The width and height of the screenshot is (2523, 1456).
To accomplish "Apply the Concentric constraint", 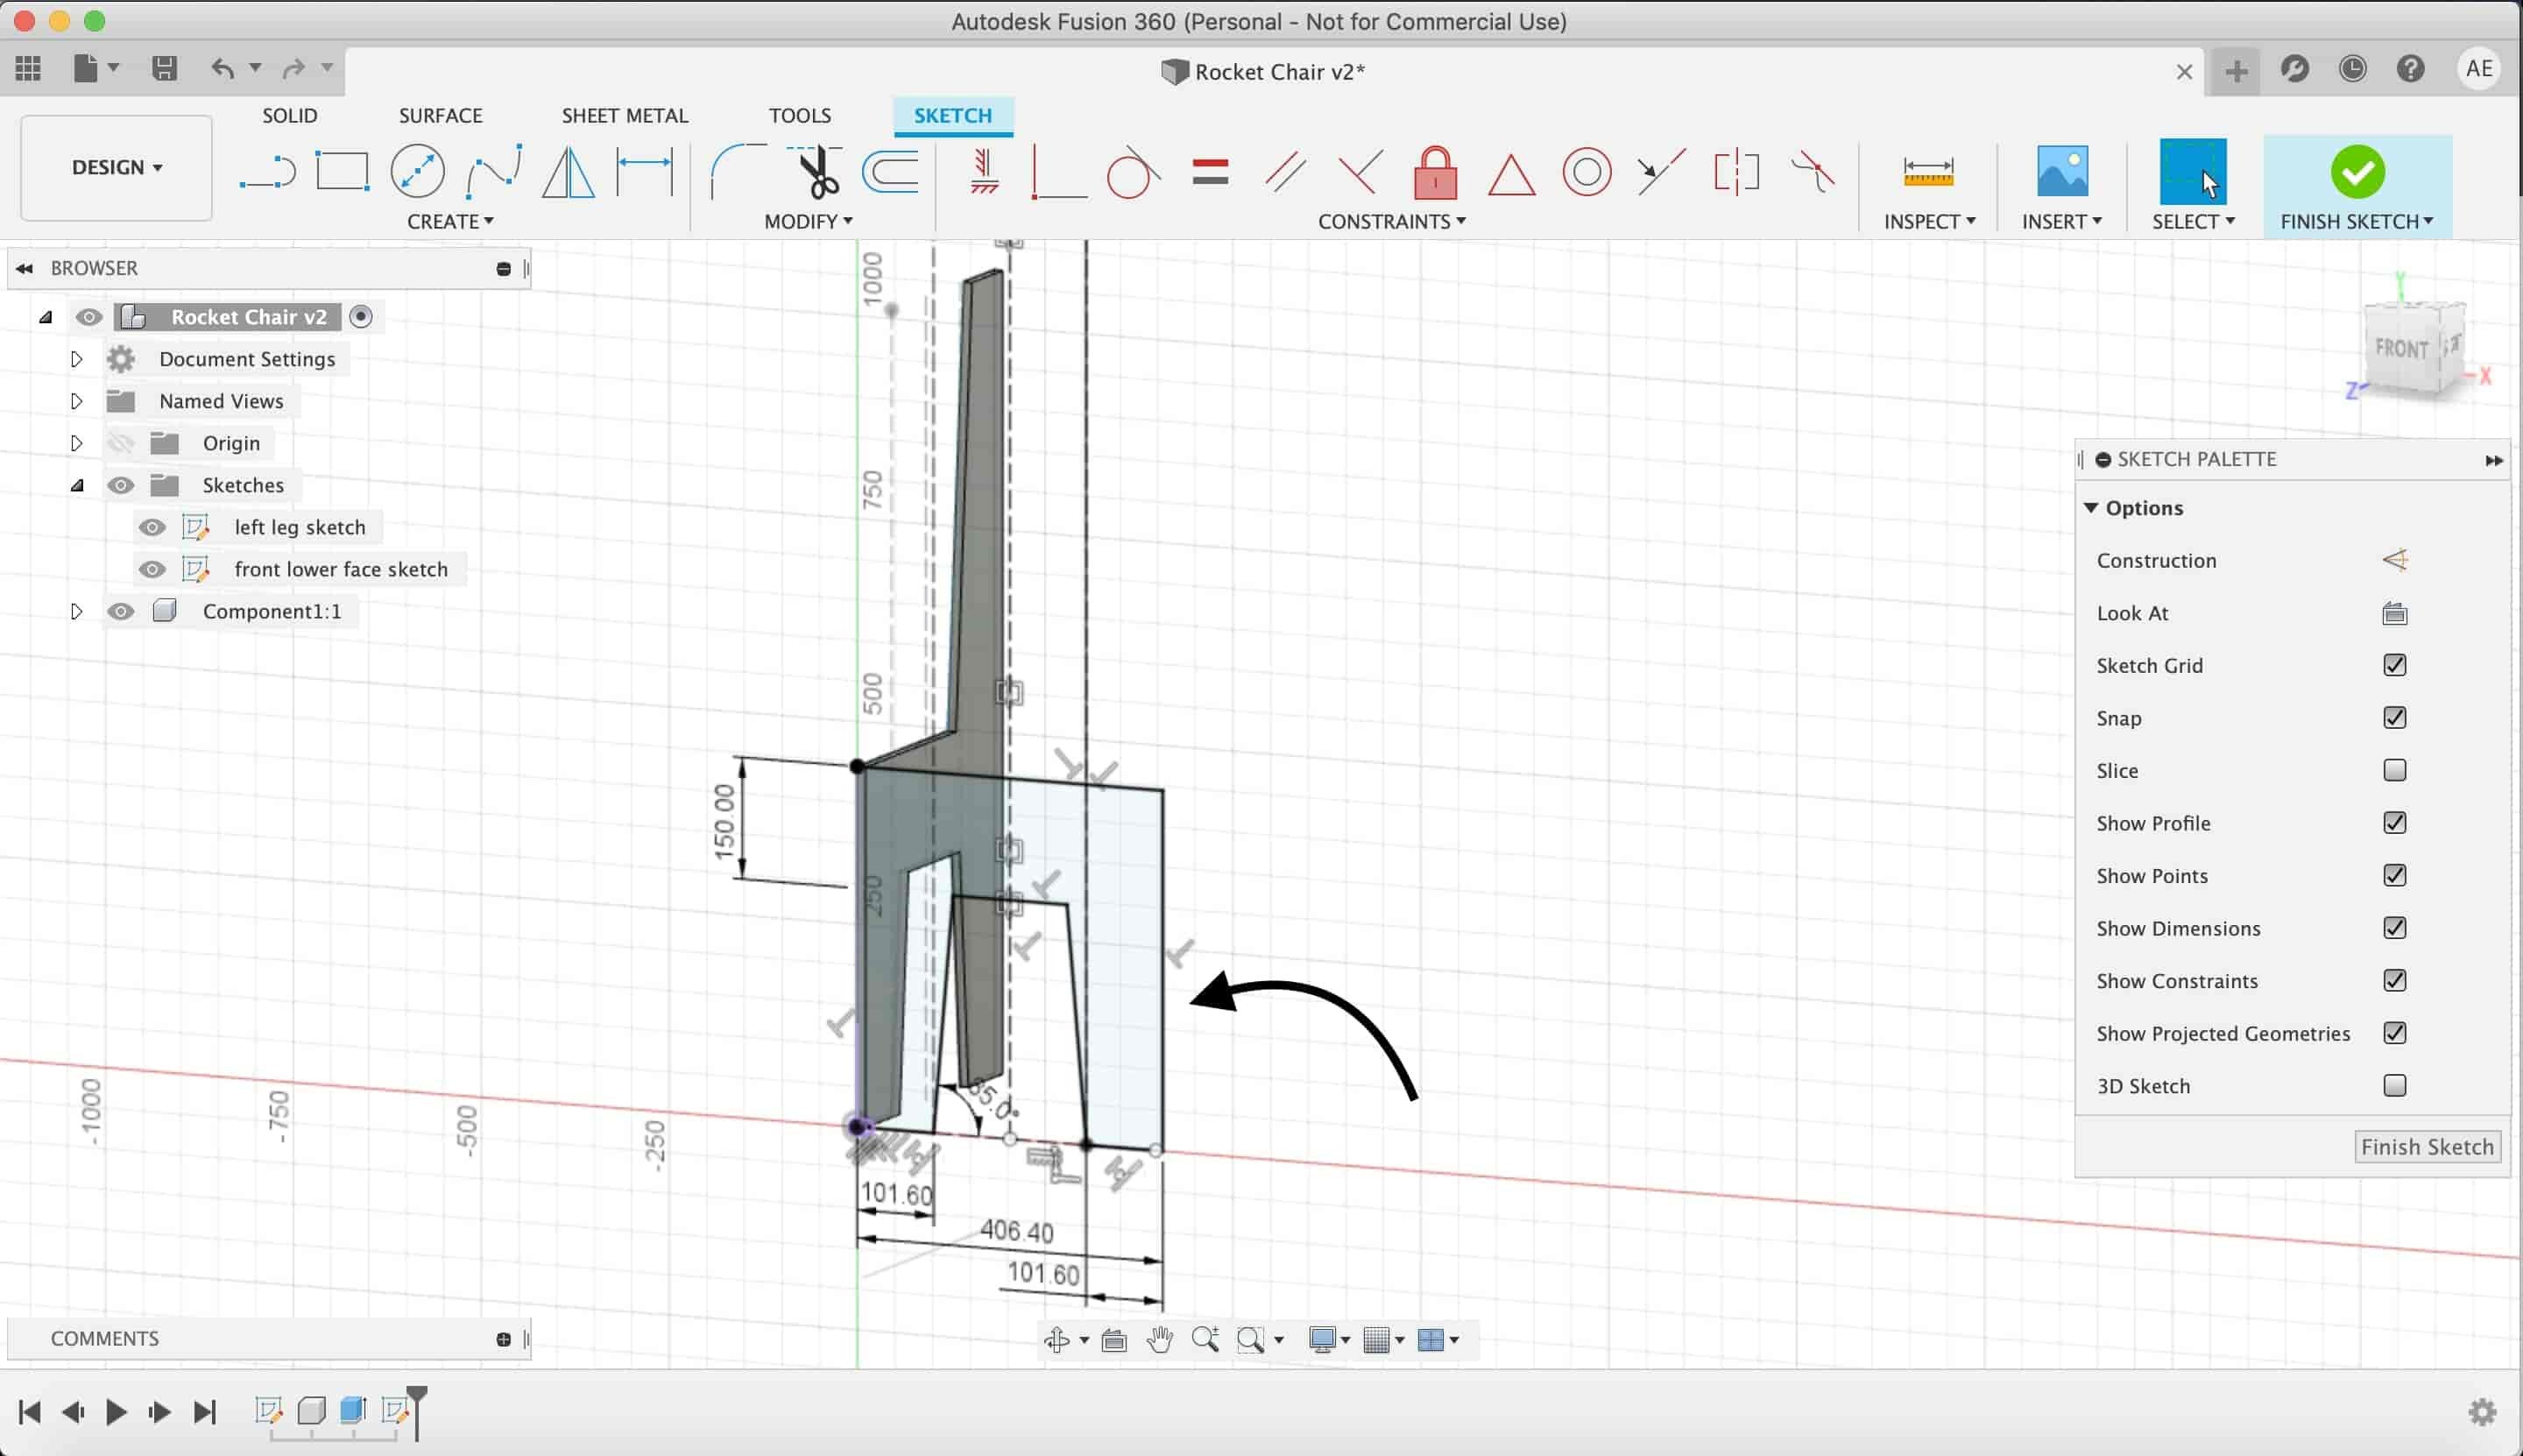I will (x=1586, y=172).
